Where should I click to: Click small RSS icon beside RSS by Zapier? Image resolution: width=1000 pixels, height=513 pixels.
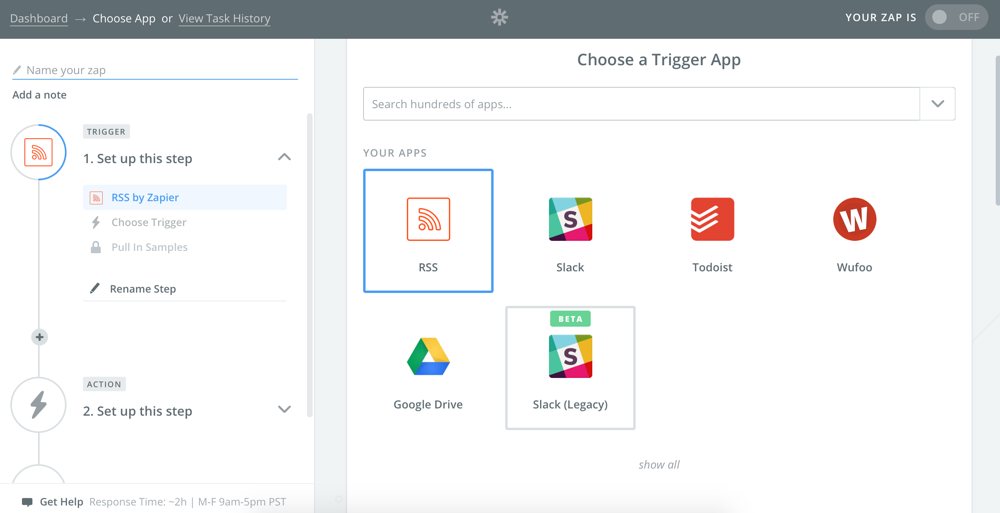point(96,197)
